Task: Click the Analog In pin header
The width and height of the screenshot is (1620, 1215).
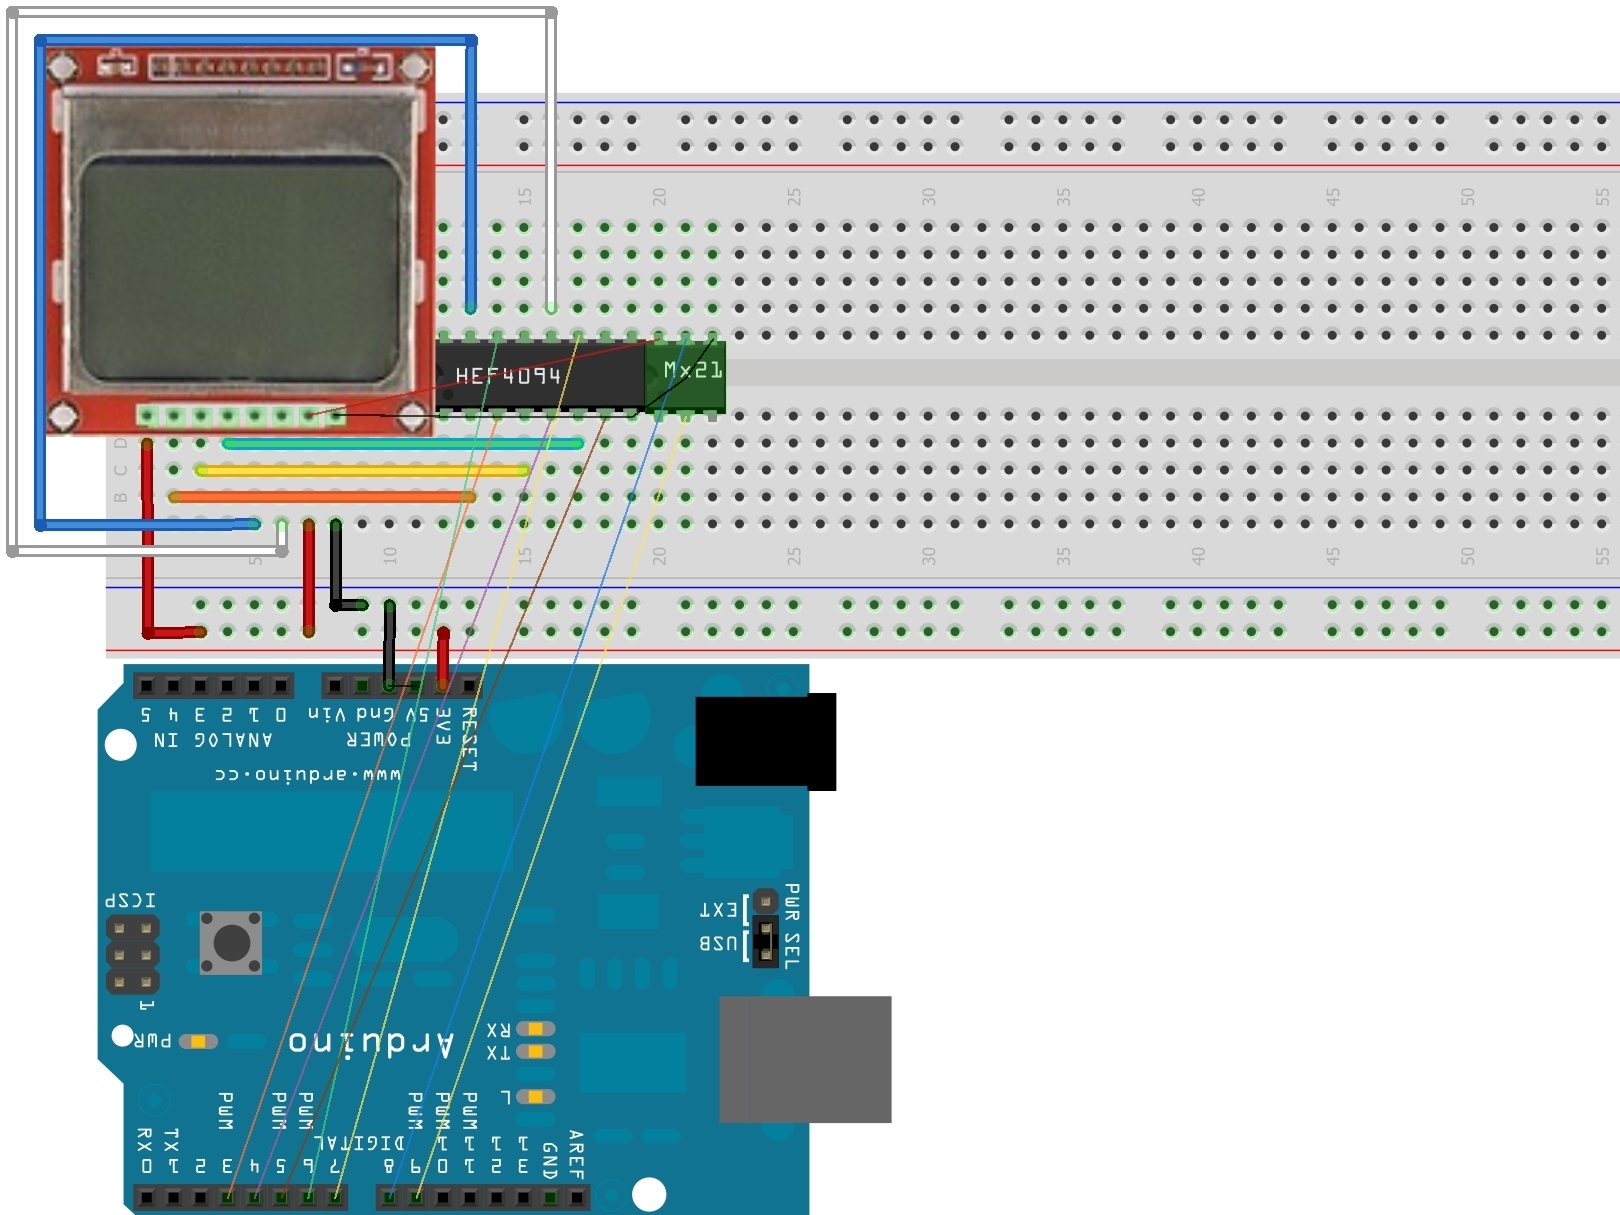Action: point(214,686)
